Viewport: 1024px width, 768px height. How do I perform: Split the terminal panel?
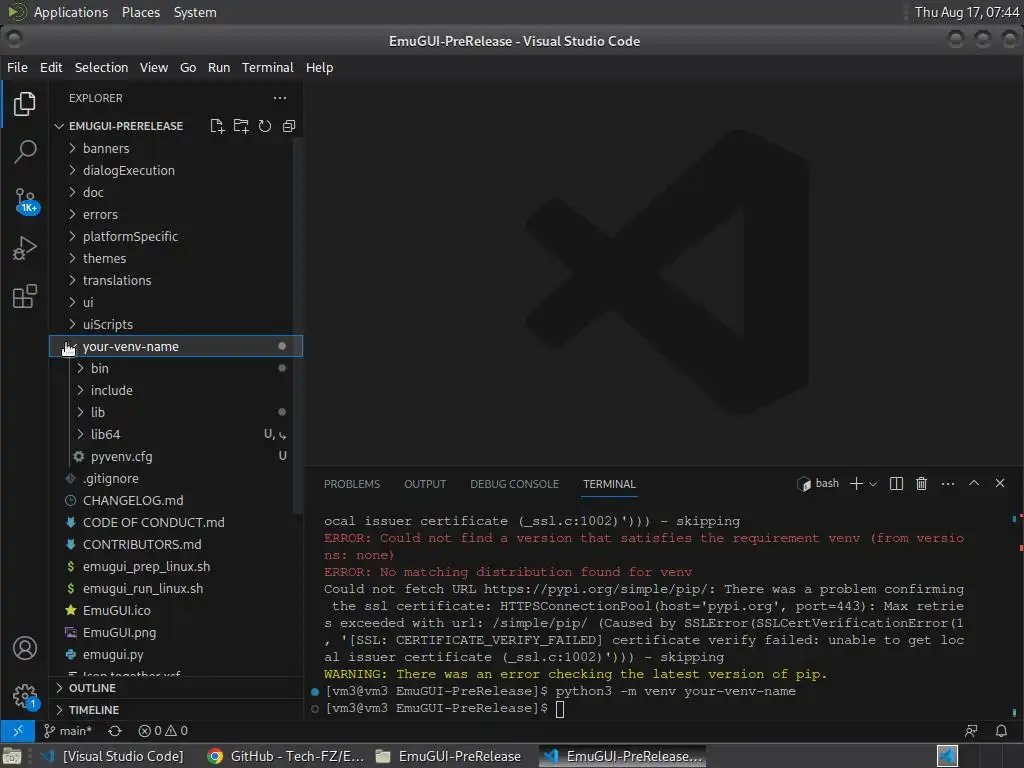pos(896,483)
